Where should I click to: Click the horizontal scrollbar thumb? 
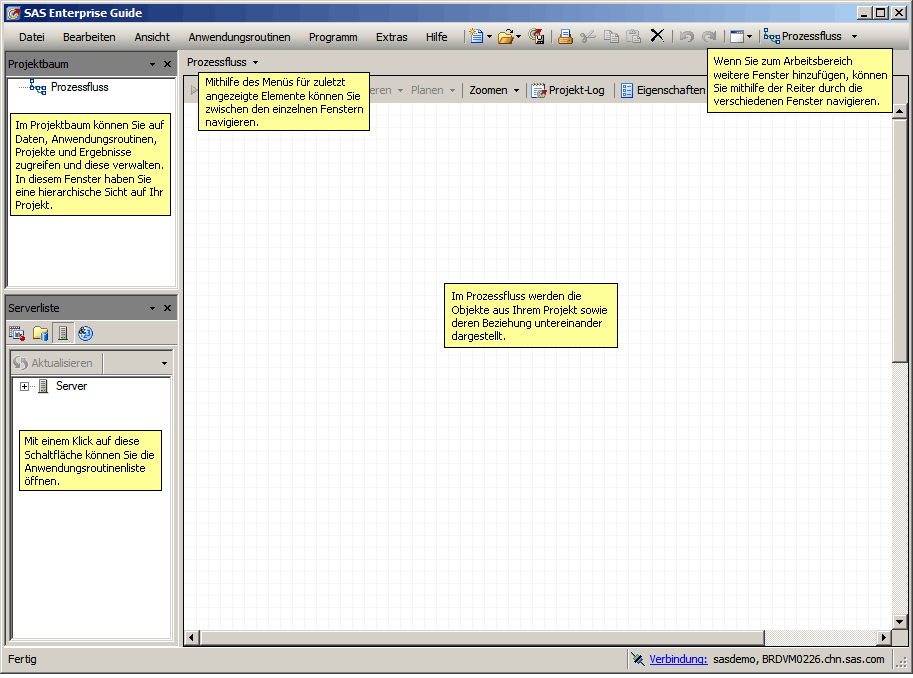[x=482, y=638]
